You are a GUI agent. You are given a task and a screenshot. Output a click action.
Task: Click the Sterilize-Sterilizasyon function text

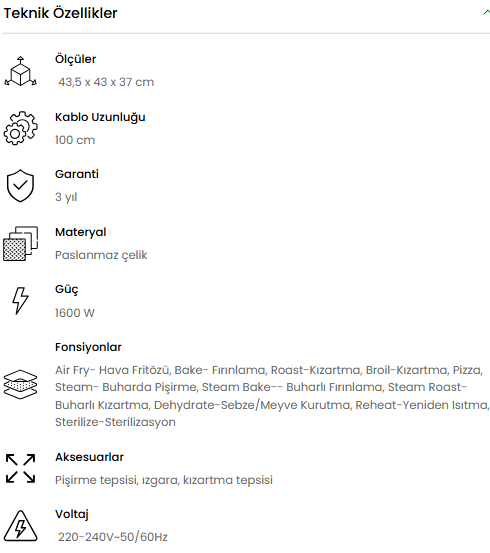pos(115,422)
